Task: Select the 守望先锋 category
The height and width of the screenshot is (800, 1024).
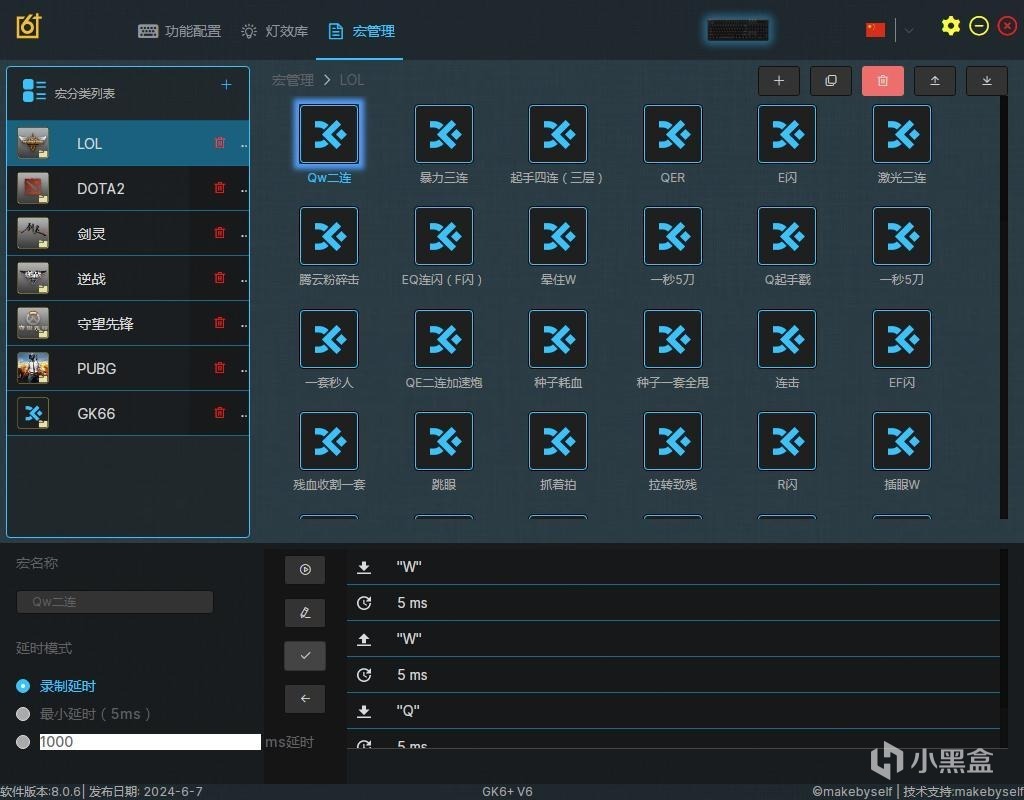Action: click(128, 323)
